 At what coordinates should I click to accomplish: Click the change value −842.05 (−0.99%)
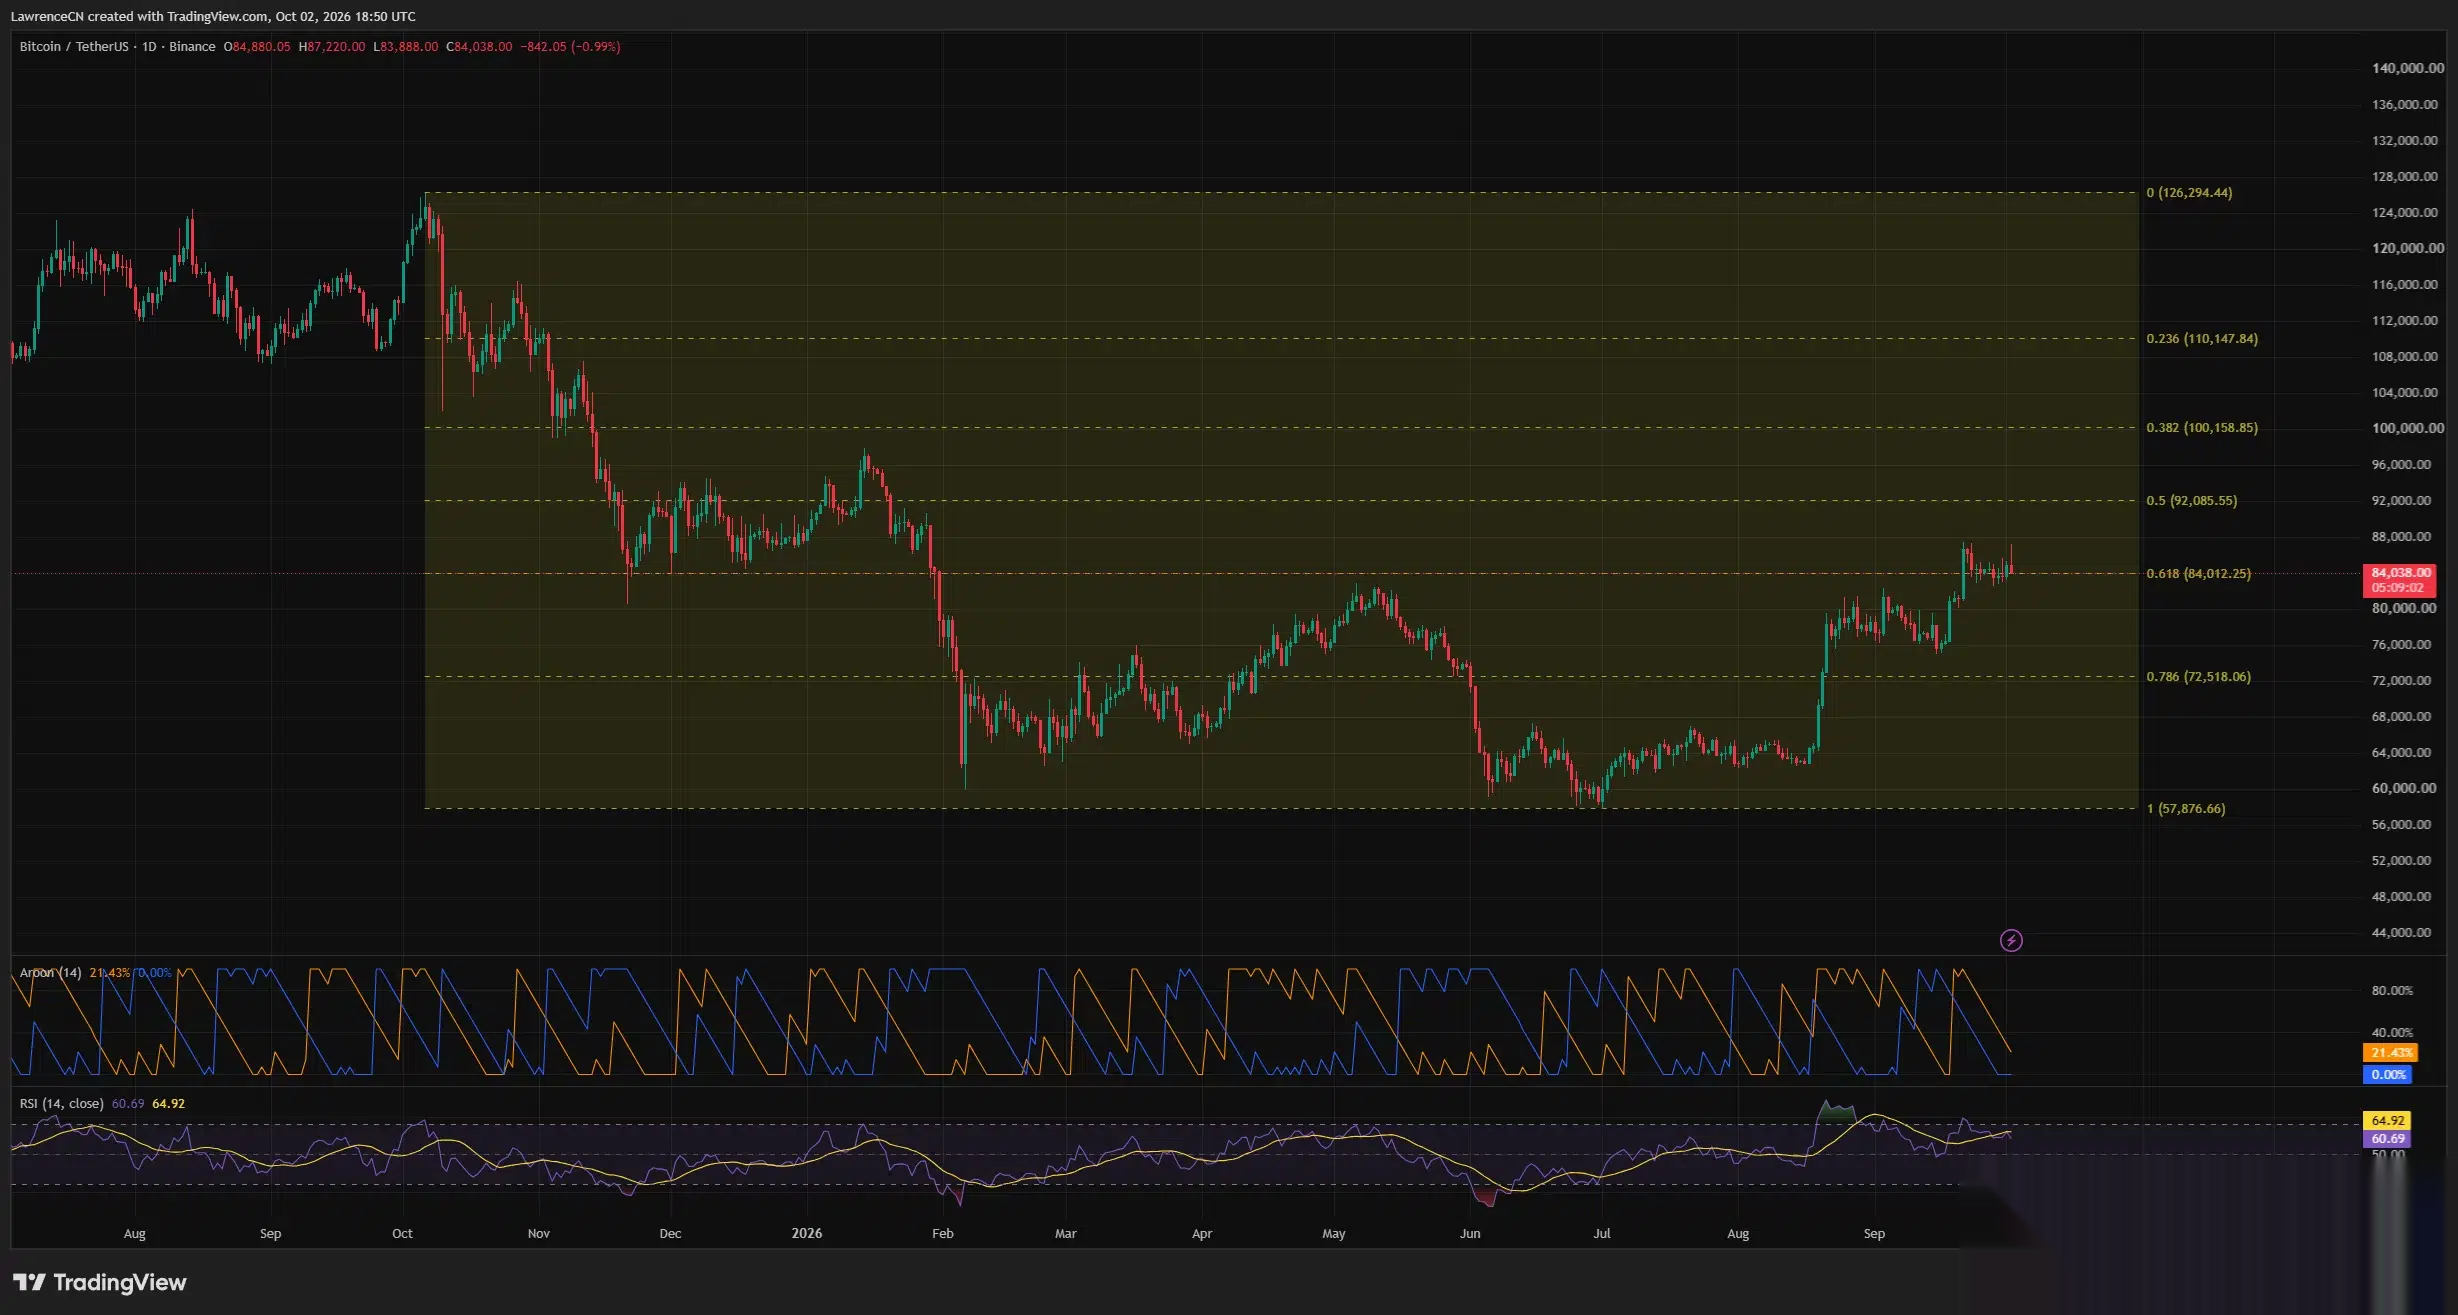[x=570, y=47]
